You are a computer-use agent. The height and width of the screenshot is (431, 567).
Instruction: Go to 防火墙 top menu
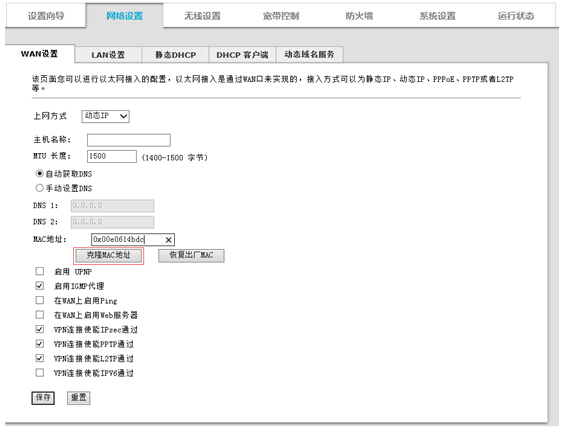coord(359,16)
